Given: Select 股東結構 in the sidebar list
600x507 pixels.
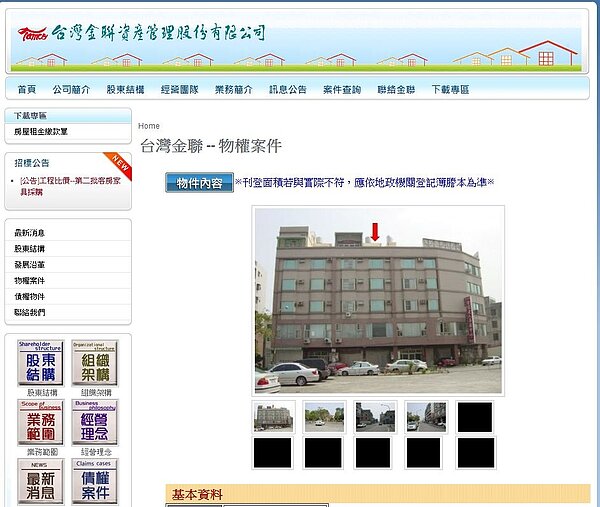Looking at the screenshot, I should 29,249.
